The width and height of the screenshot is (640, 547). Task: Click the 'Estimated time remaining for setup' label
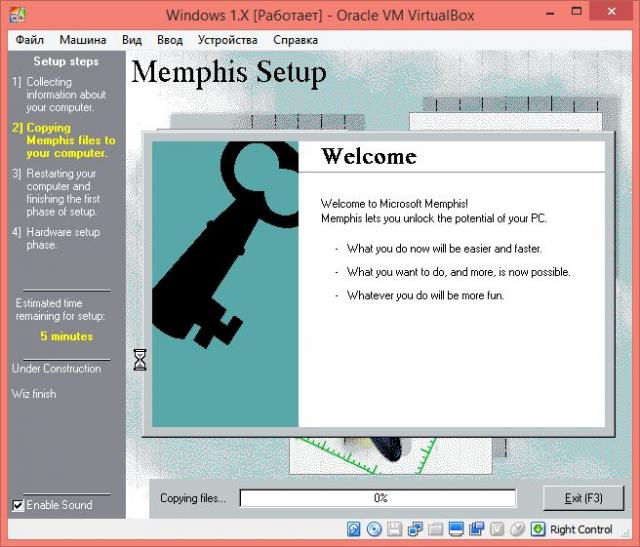[60, 309]
